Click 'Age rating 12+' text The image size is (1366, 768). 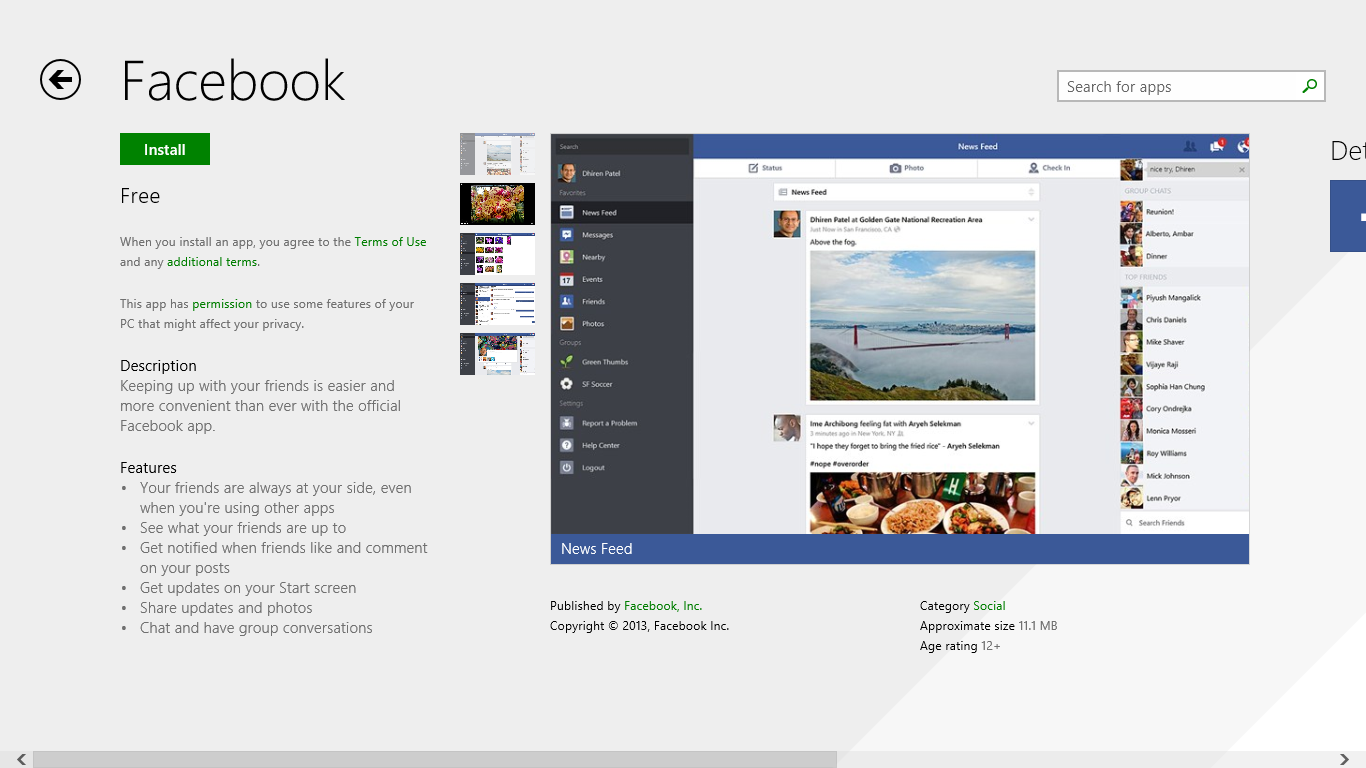click(960, 645)
